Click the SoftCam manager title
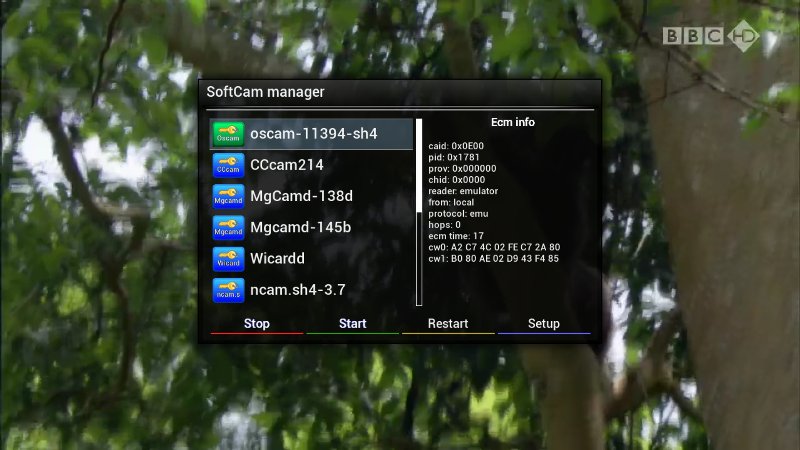 265,92
